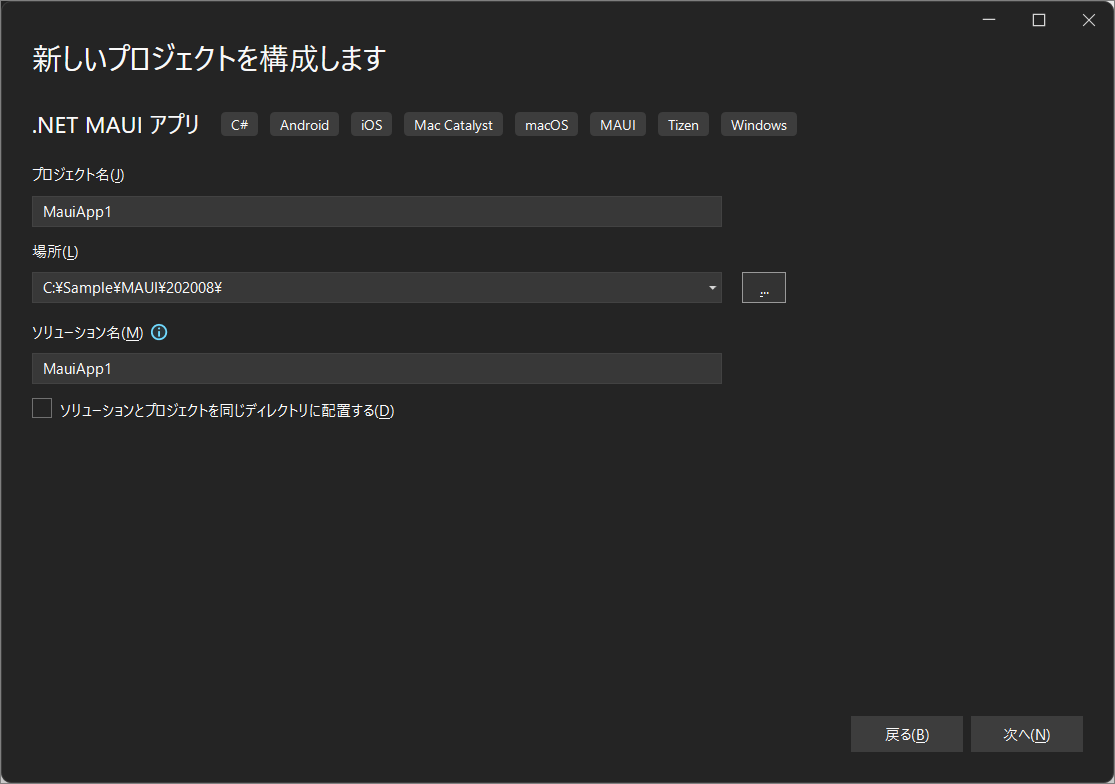Click the 場所(L) label

55,252
